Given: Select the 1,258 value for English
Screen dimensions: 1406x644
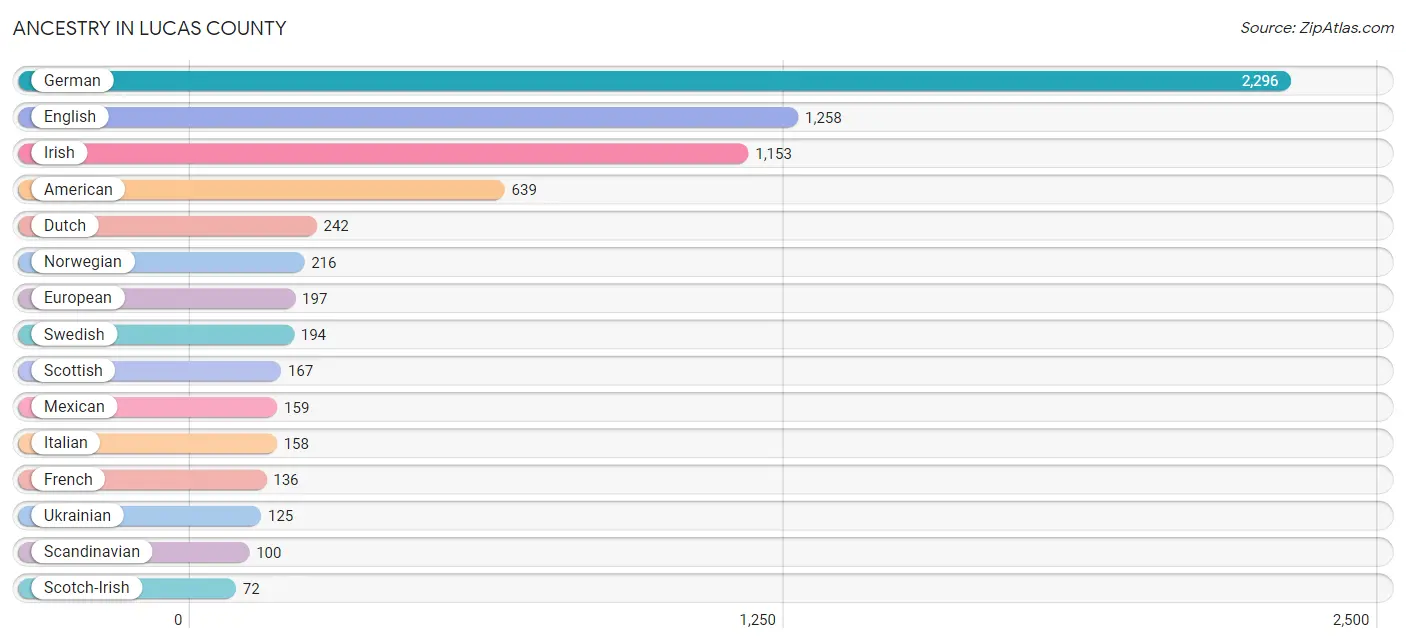Looking at the screenshot, I should tap(823, 118).
